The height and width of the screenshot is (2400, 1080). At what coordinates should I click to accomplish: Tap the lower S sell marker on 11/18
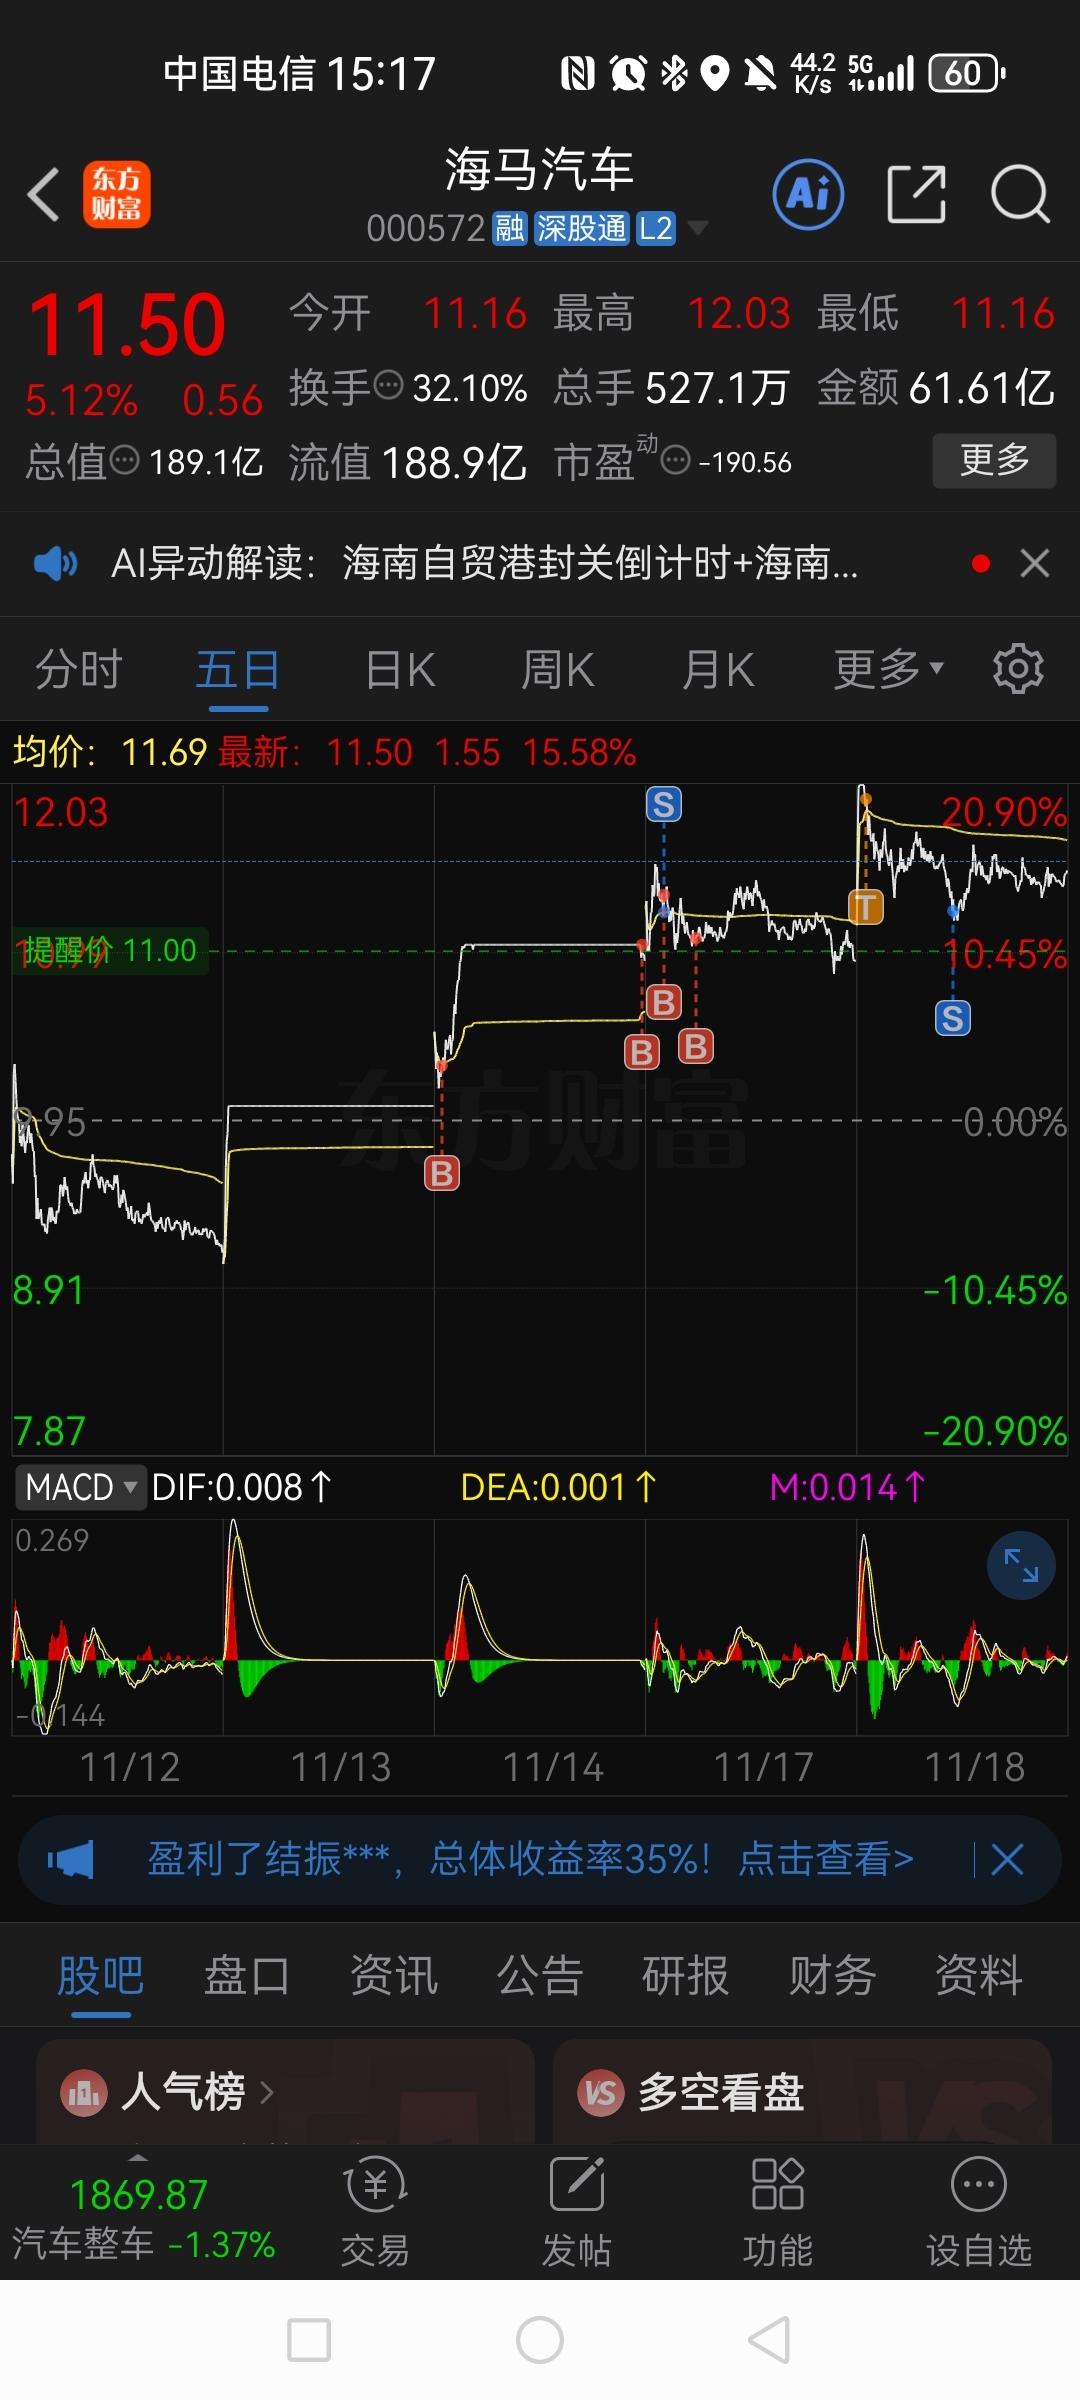coord(953,1019)
